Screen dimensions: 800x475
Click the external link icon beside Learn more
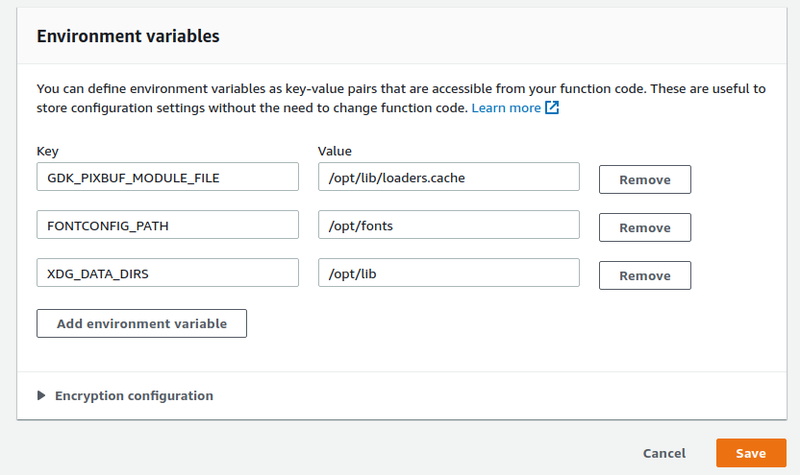click(552, 108)
